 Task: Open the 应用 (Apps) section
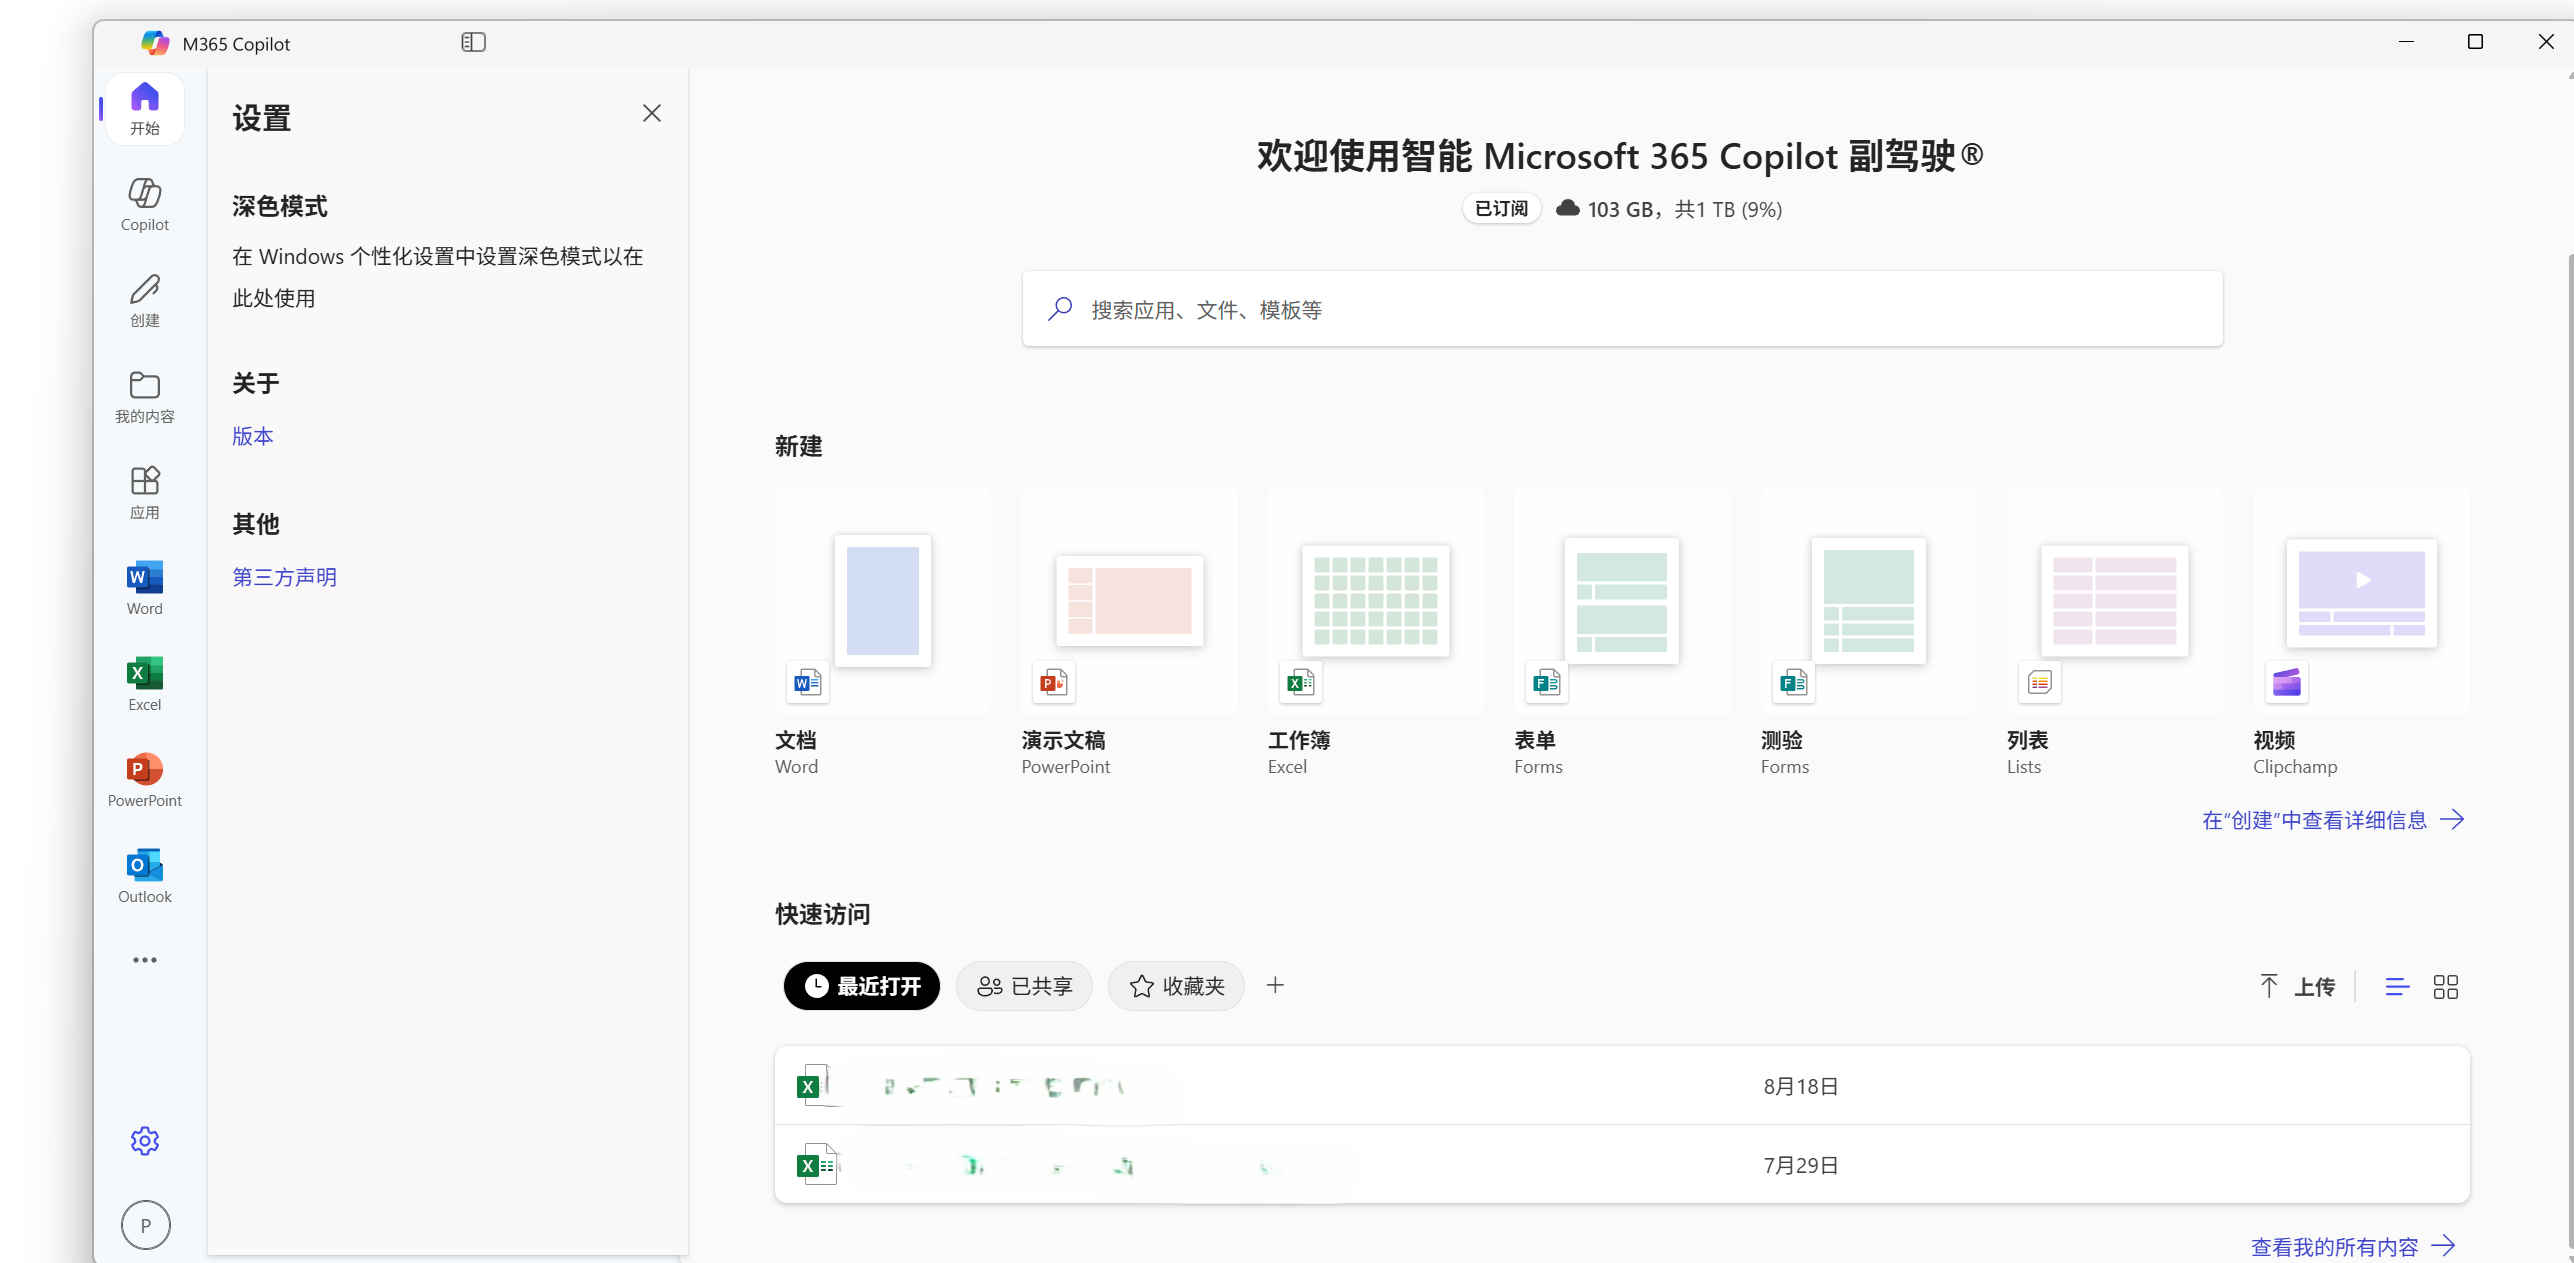click(144, 490)
